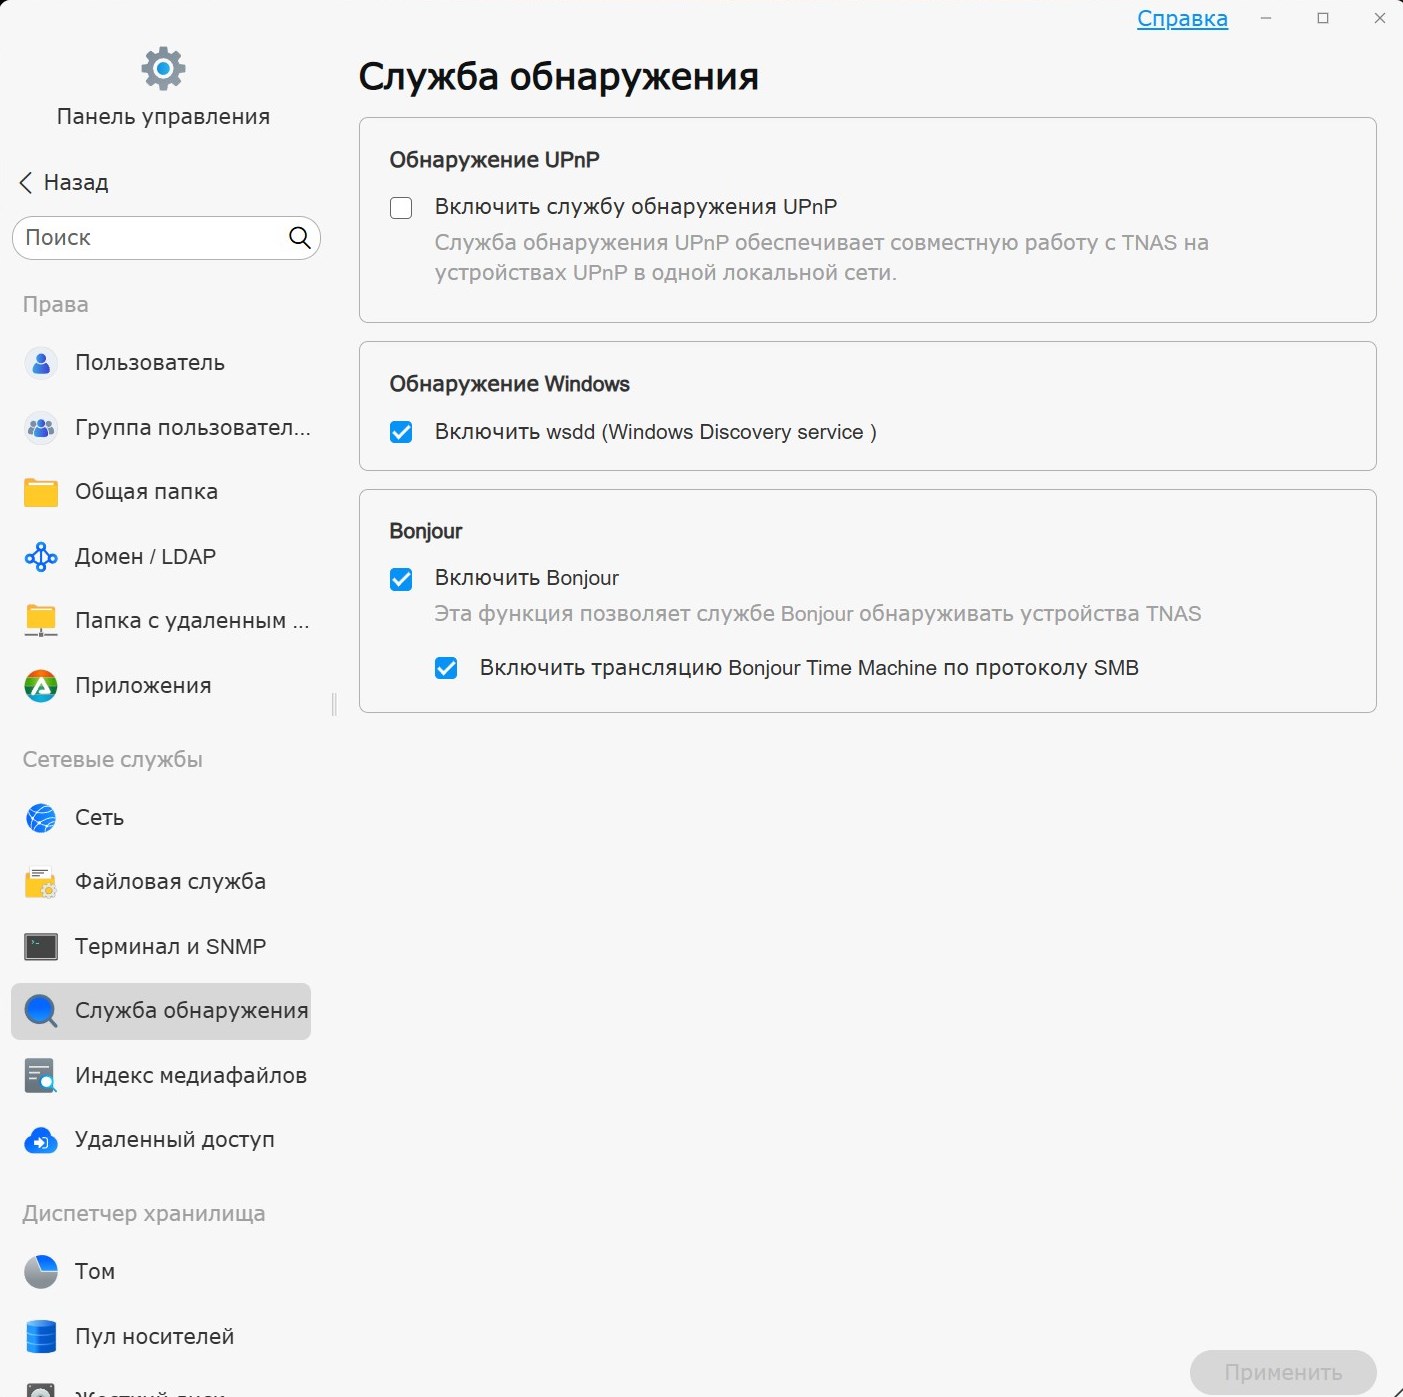Screen dimensions: 1403x1397
Task: Open the Справка help link
Action: point(1182,19)
